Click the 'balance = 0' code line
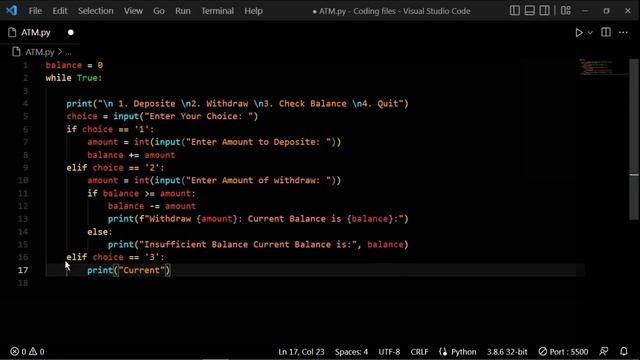 [x=74, y=65]
